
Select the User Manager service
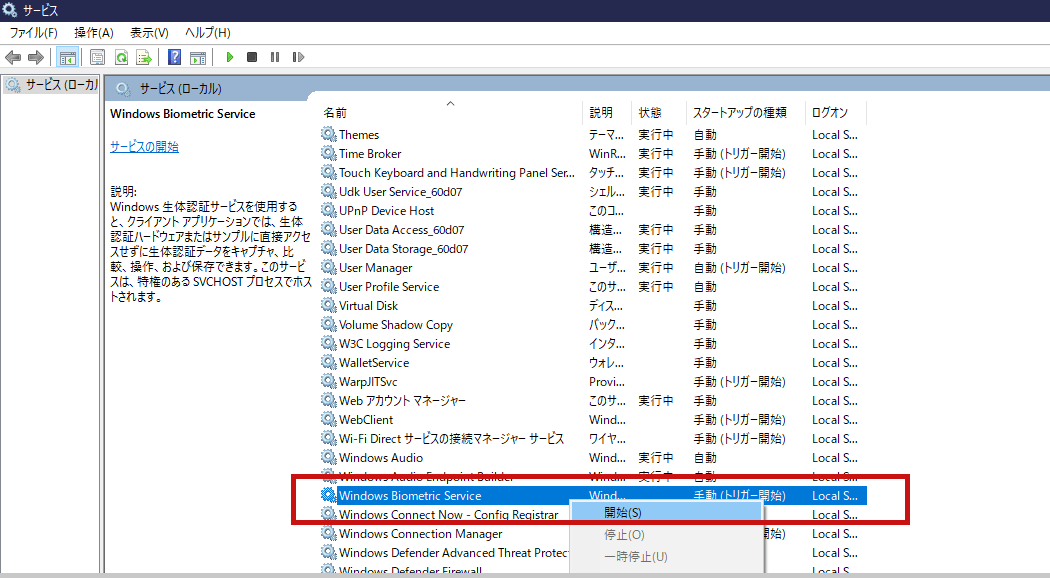tap(593, 268)
